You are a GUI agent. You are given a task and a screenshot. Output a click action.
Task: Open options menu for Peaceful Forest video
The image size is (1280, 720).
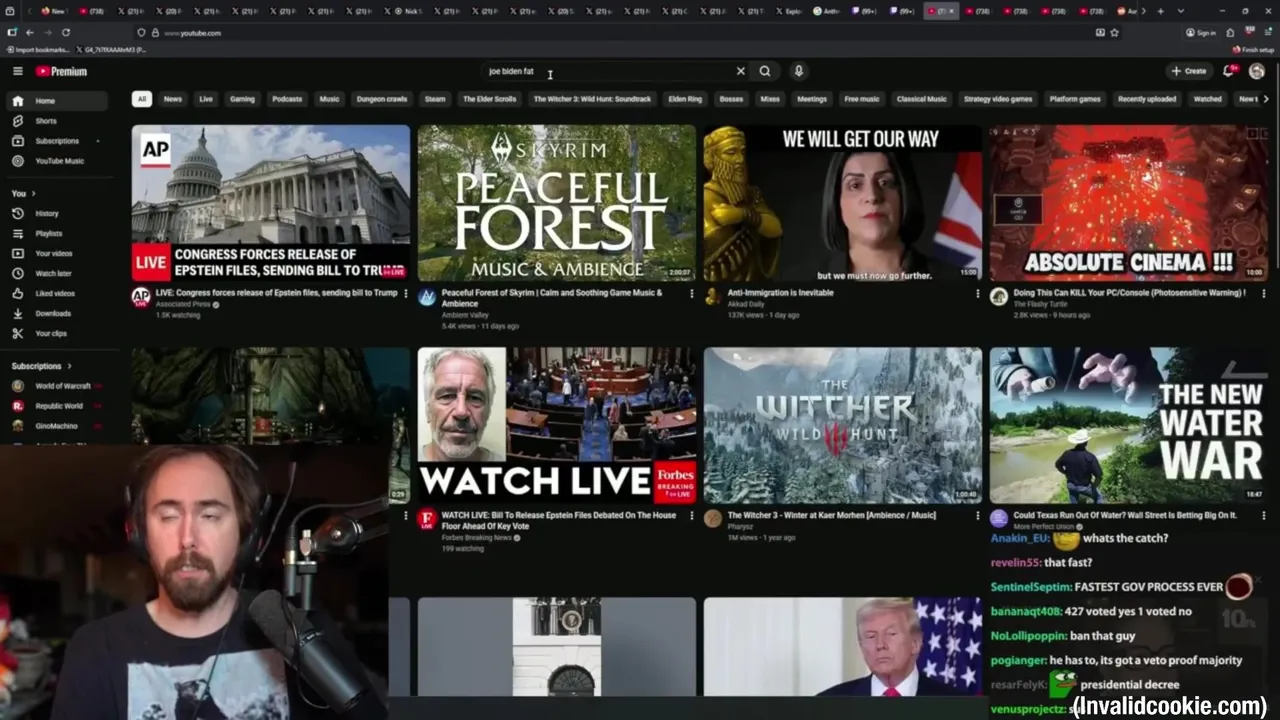[691, 293]
